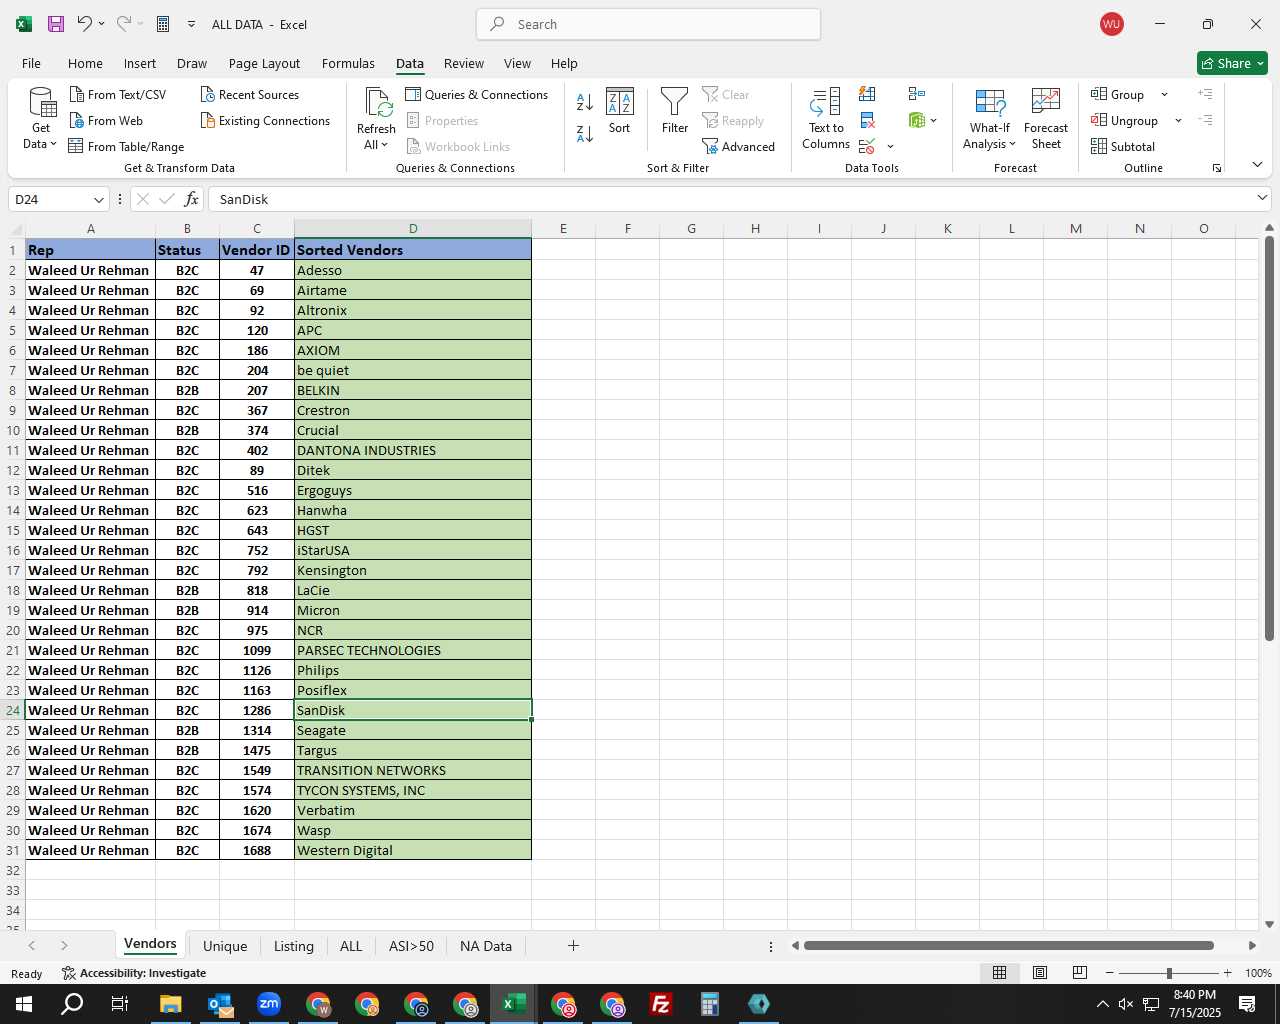Viewport: 1280px width, 1024px height.
Task: Open the Calculator from the Quick Access Toolbar
Action: click(x=163, y=24)
